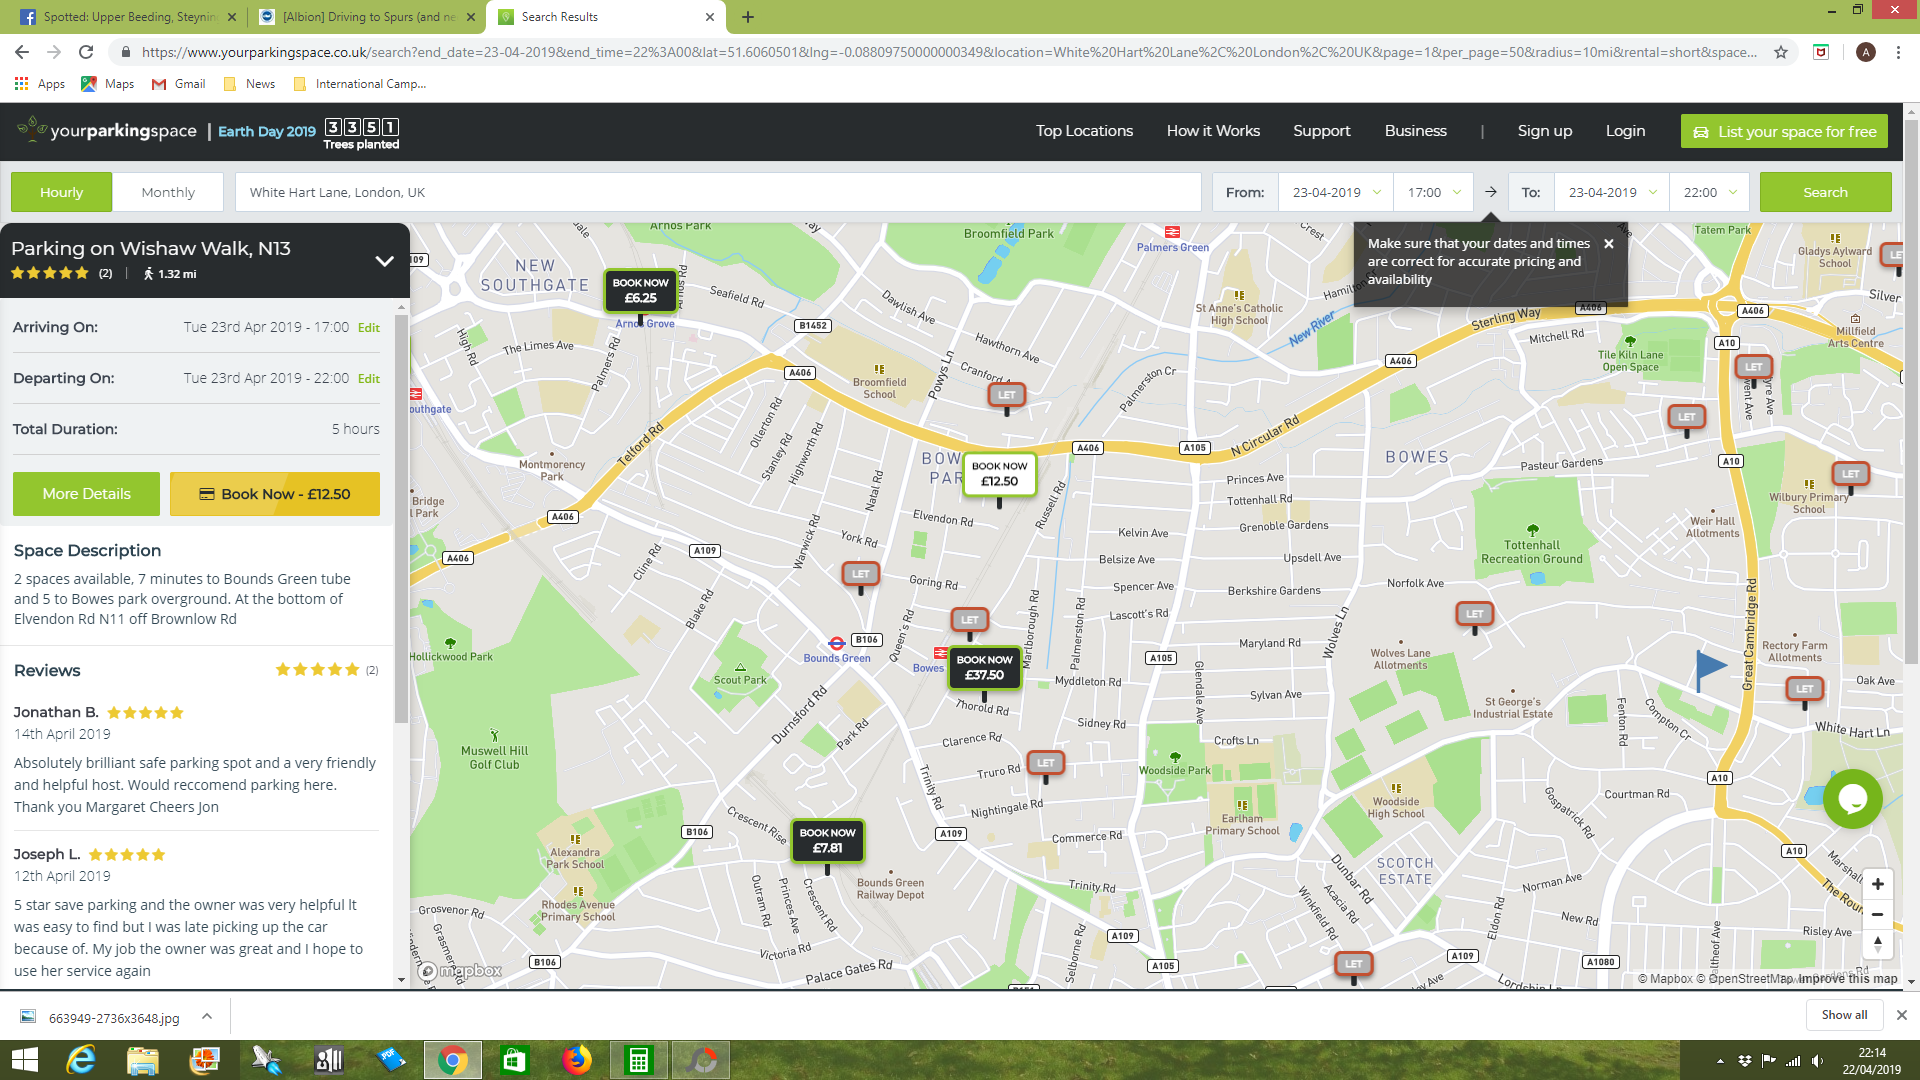1920x1080 pixels.
Task: Zoom out the map with minus button
Action: pyautogui.click(x=1877, y=914)
